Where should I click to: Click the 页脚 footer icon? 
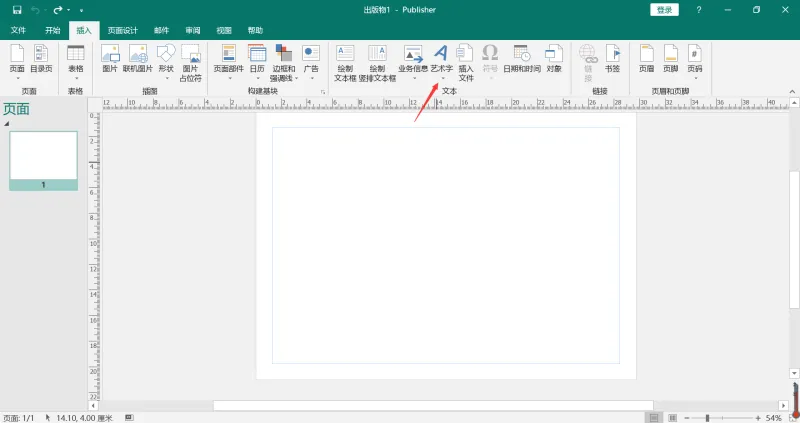click(x=670, y=59)
